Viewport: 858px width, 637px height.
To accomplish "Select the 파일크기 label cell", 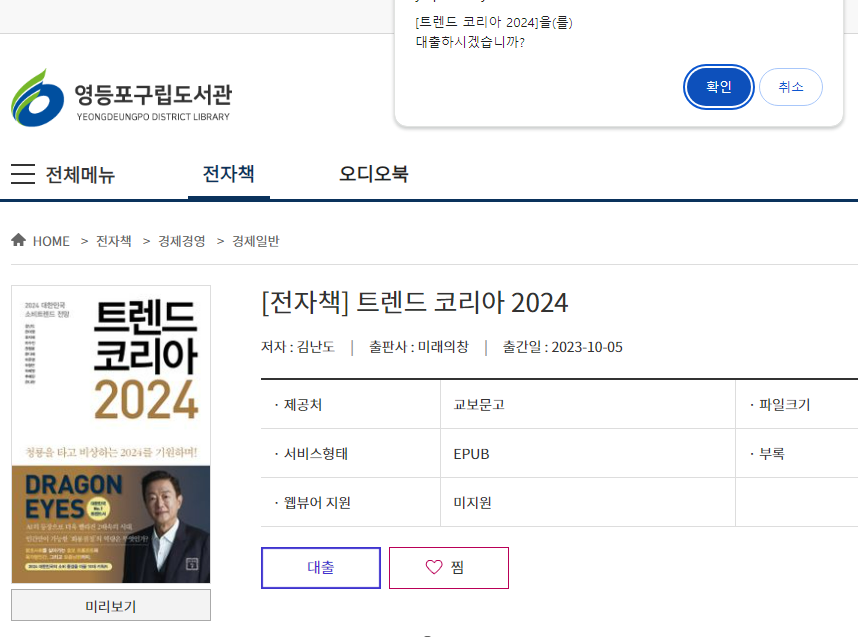I will tap(797, 404).
